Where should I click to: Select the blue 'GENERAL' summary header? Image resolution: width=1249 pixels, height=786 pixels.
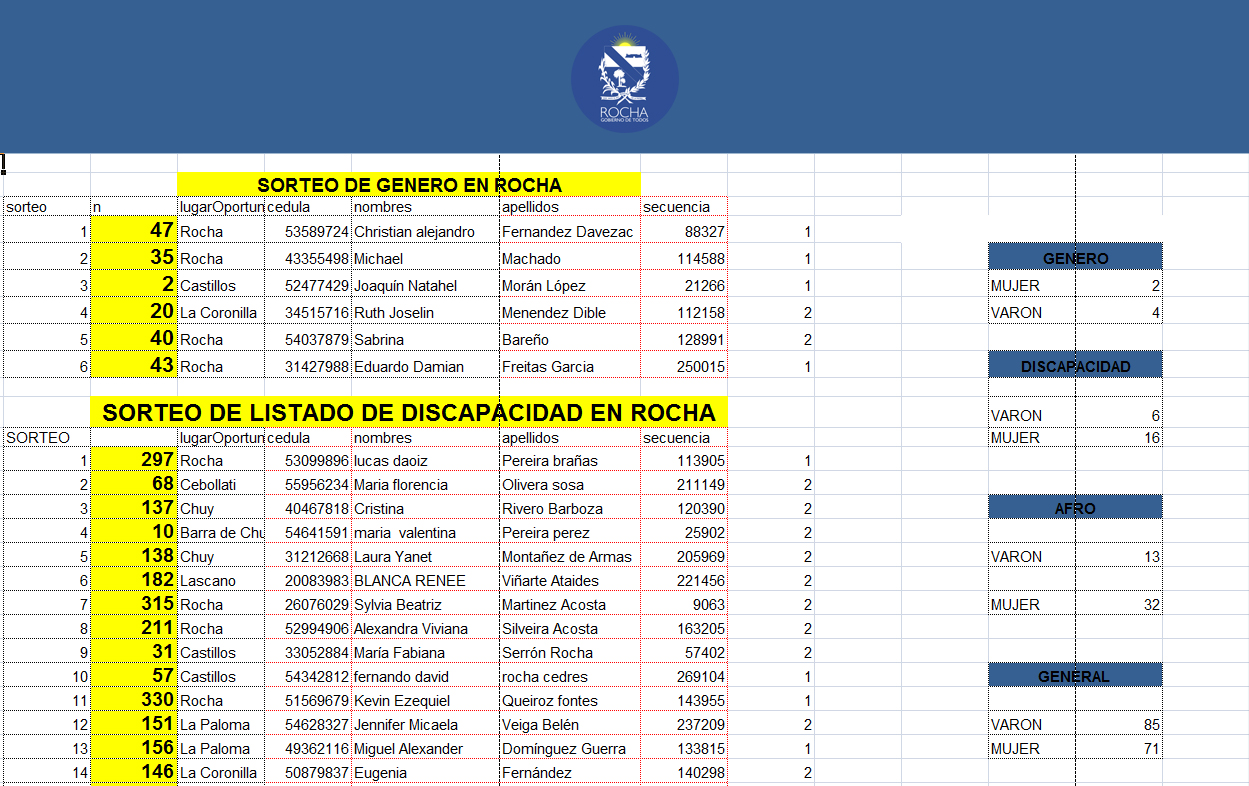[x=1075, y=676]
